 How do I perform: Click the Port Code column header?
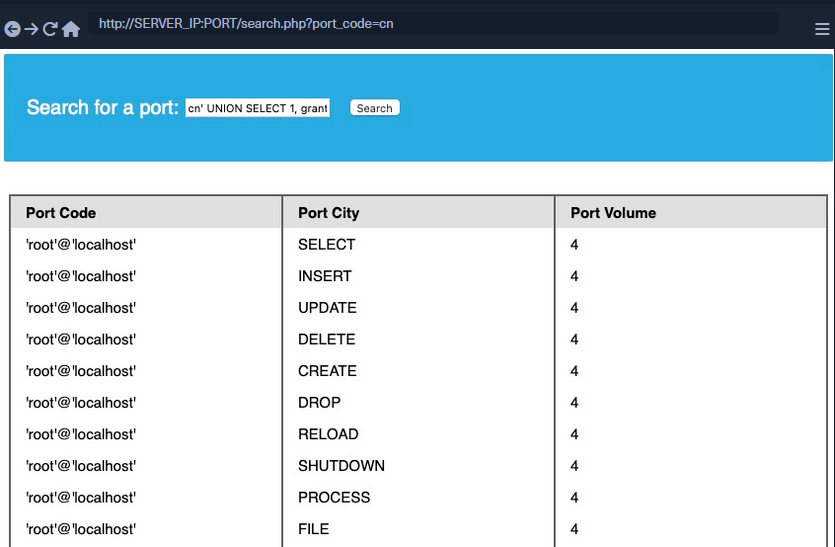pos(61,213)
